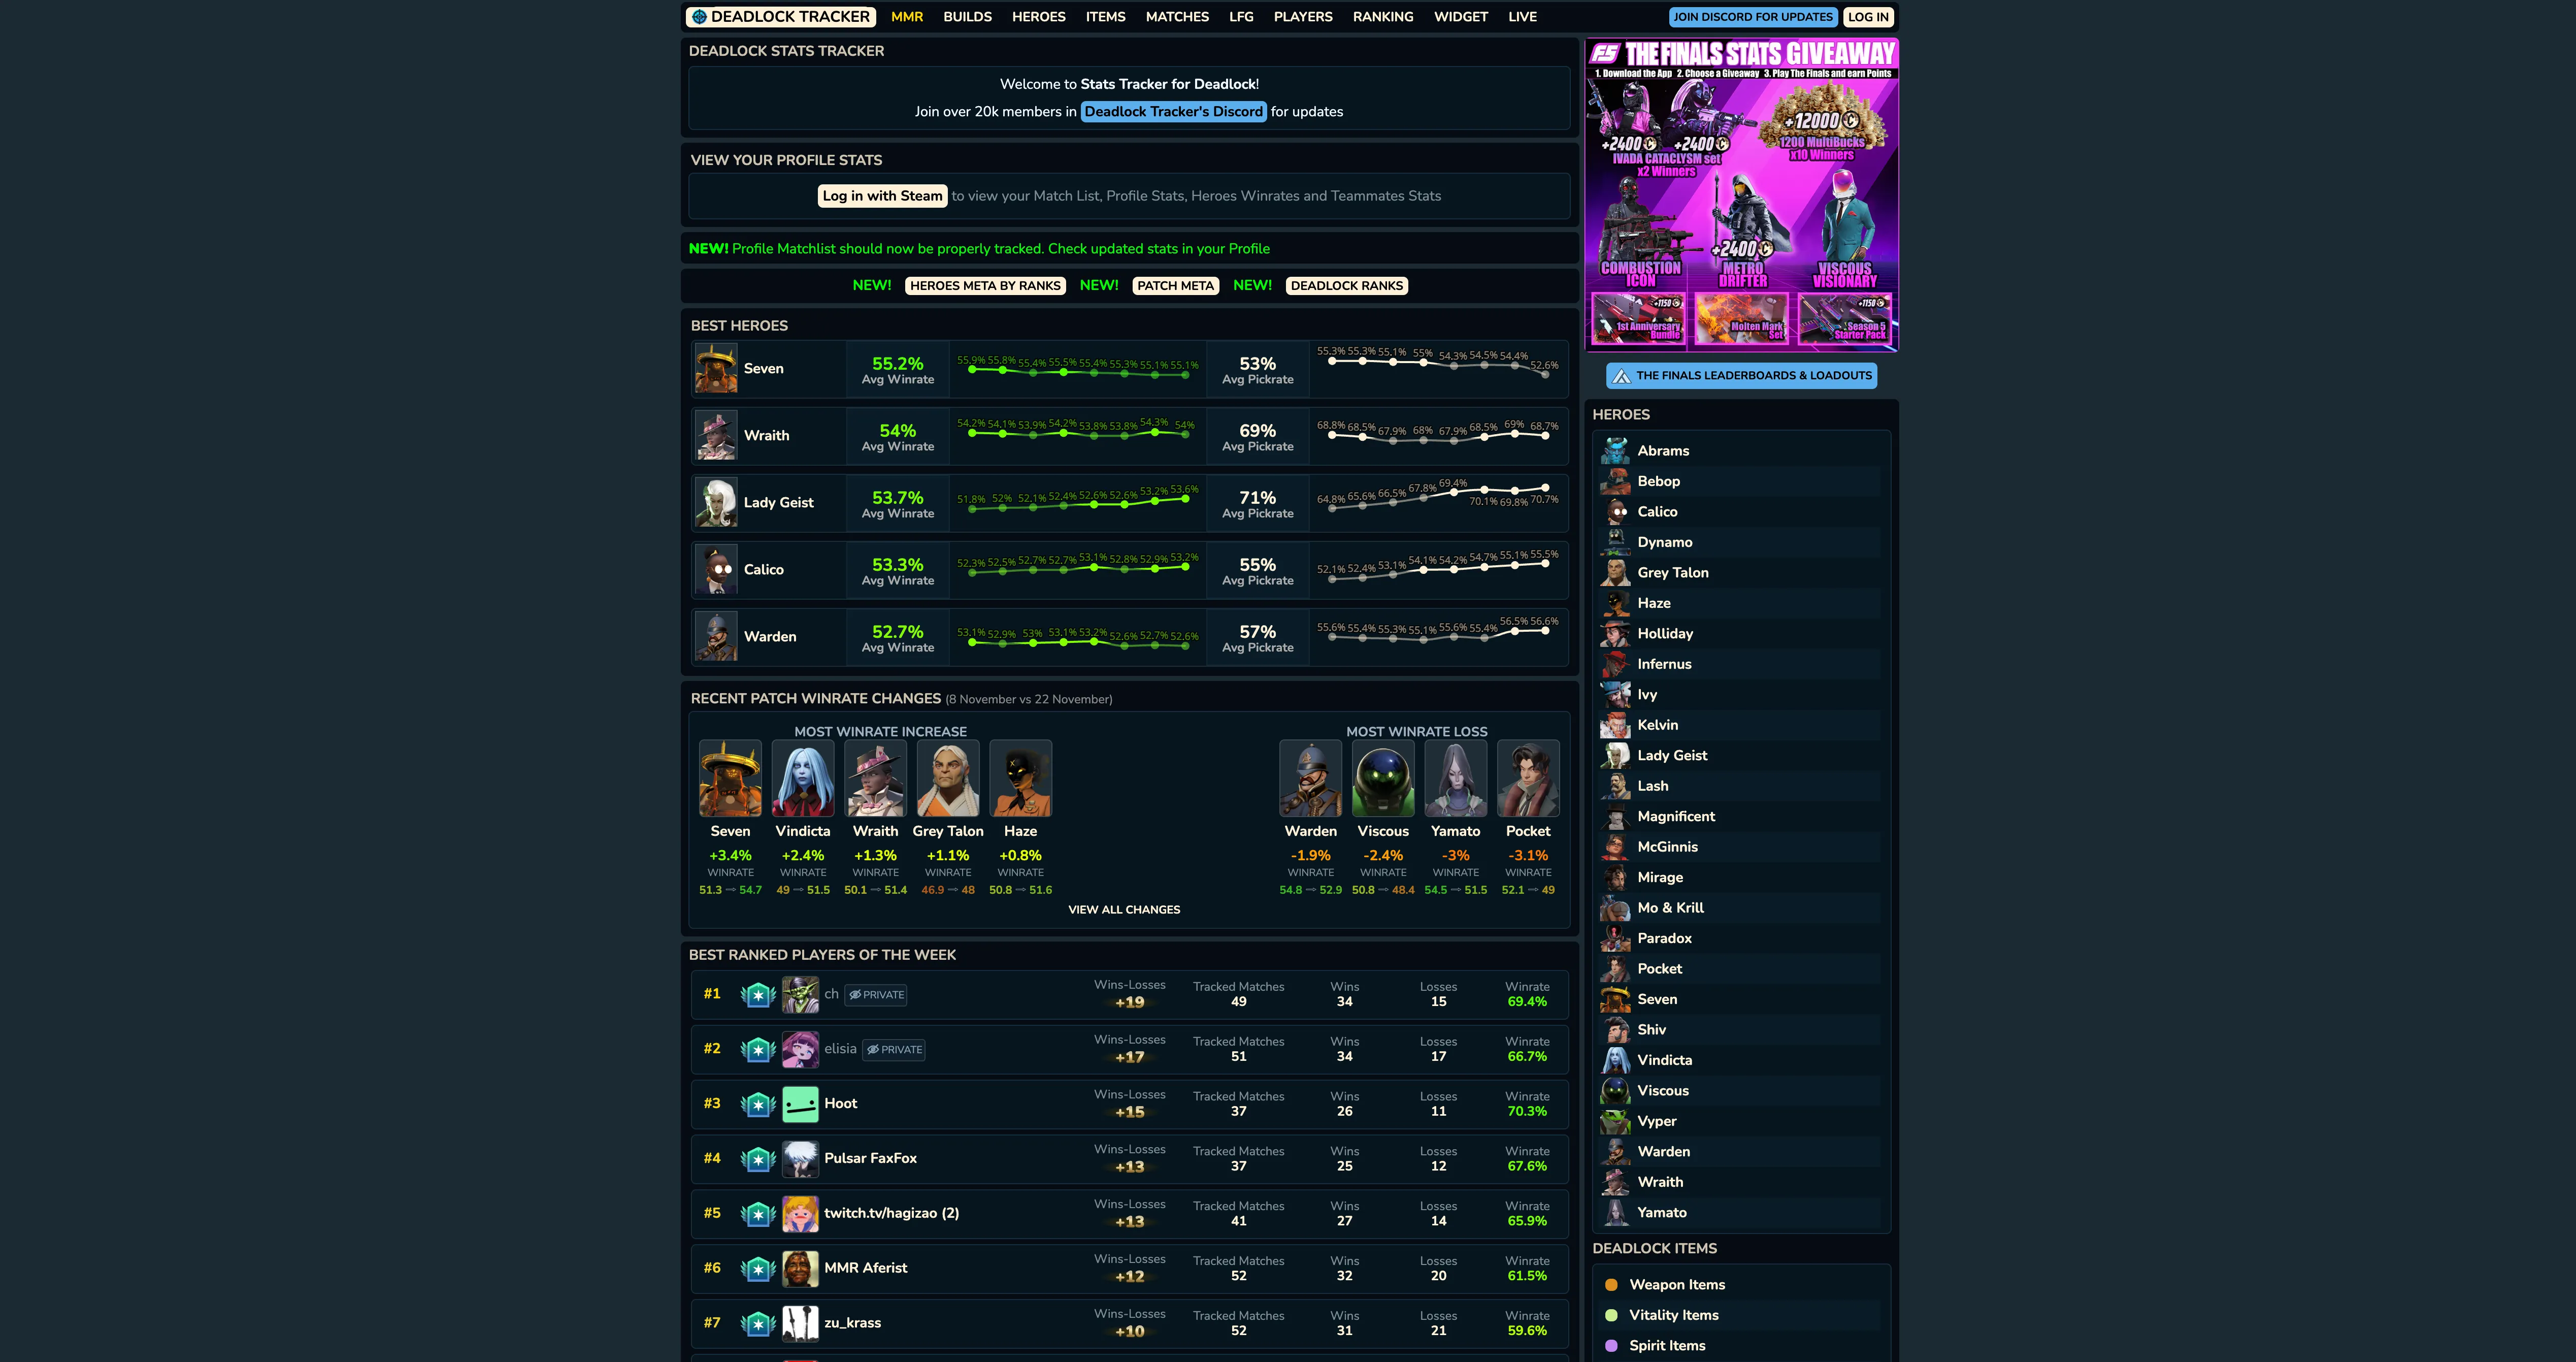Open zu_krass player name in rankings
This screenshot has width=2576, height=1362.
[853, 1323]
